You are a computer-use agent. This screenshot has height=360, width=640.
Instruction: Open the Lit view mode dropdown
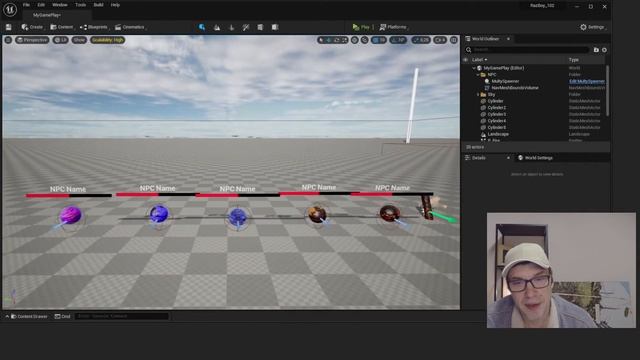pos(60,40)
